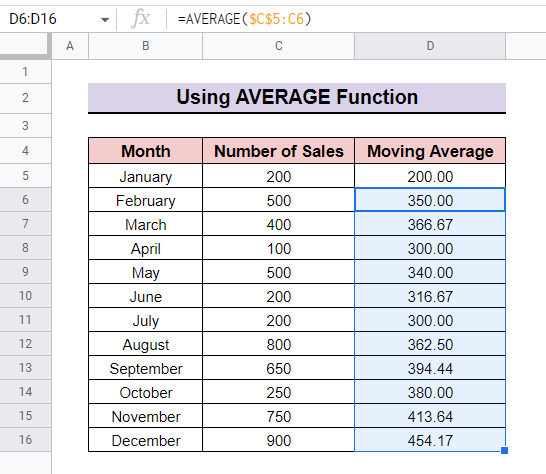Click the 'Number of Sales' header cell

tap(279, 151)
